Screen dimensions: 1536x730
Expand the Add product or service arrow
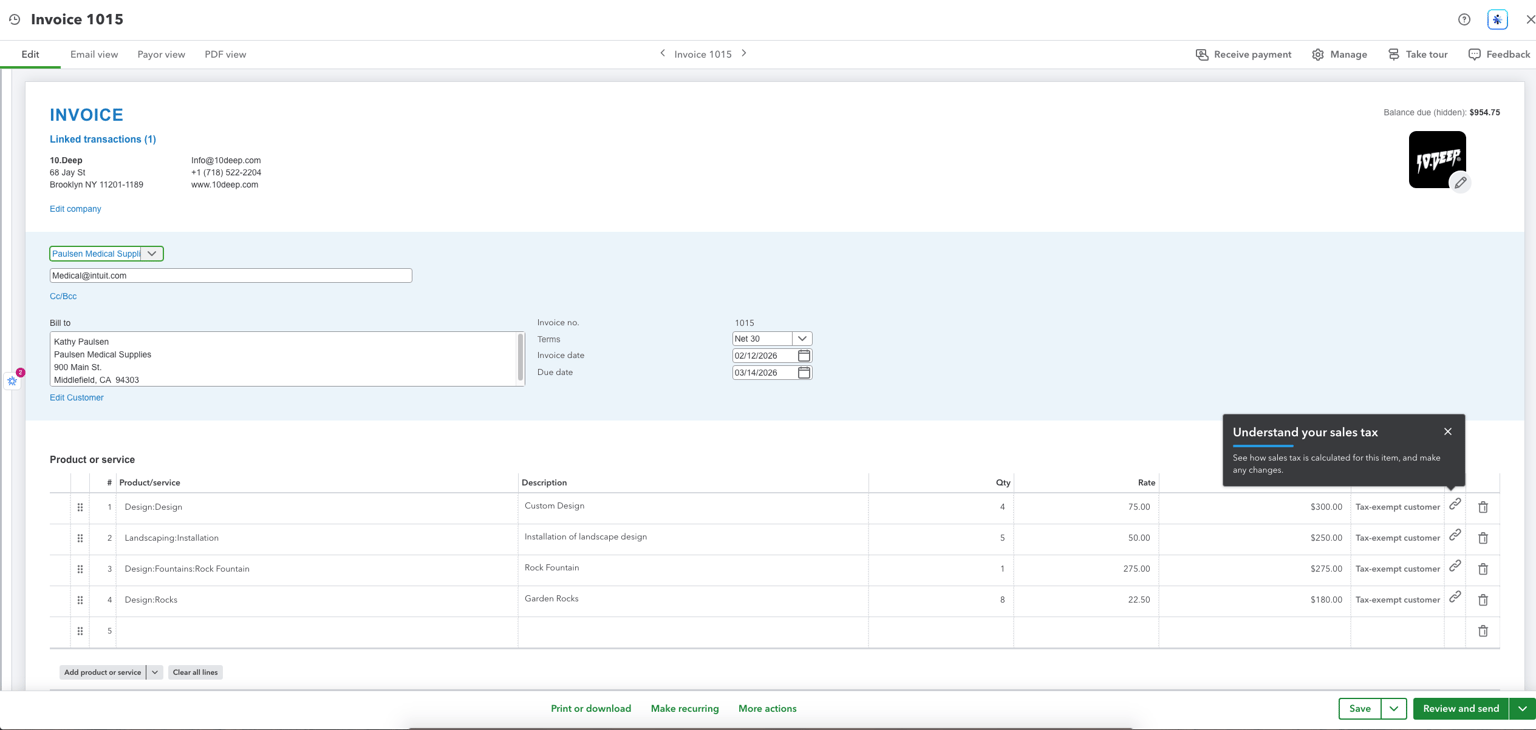pos(155,672)
